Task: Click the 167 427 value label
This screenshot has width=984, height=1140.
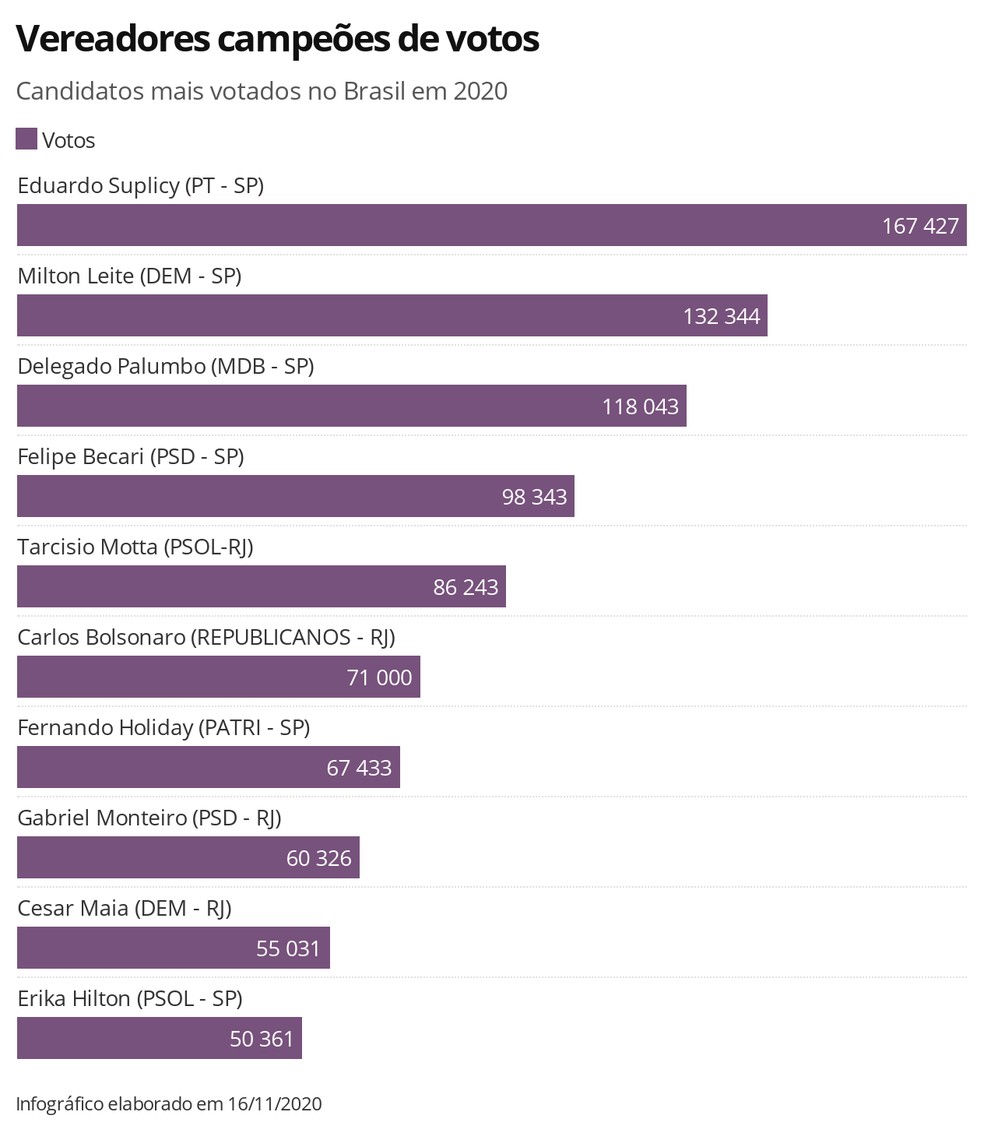Action: pyautogui.click(x=920, y=226)
